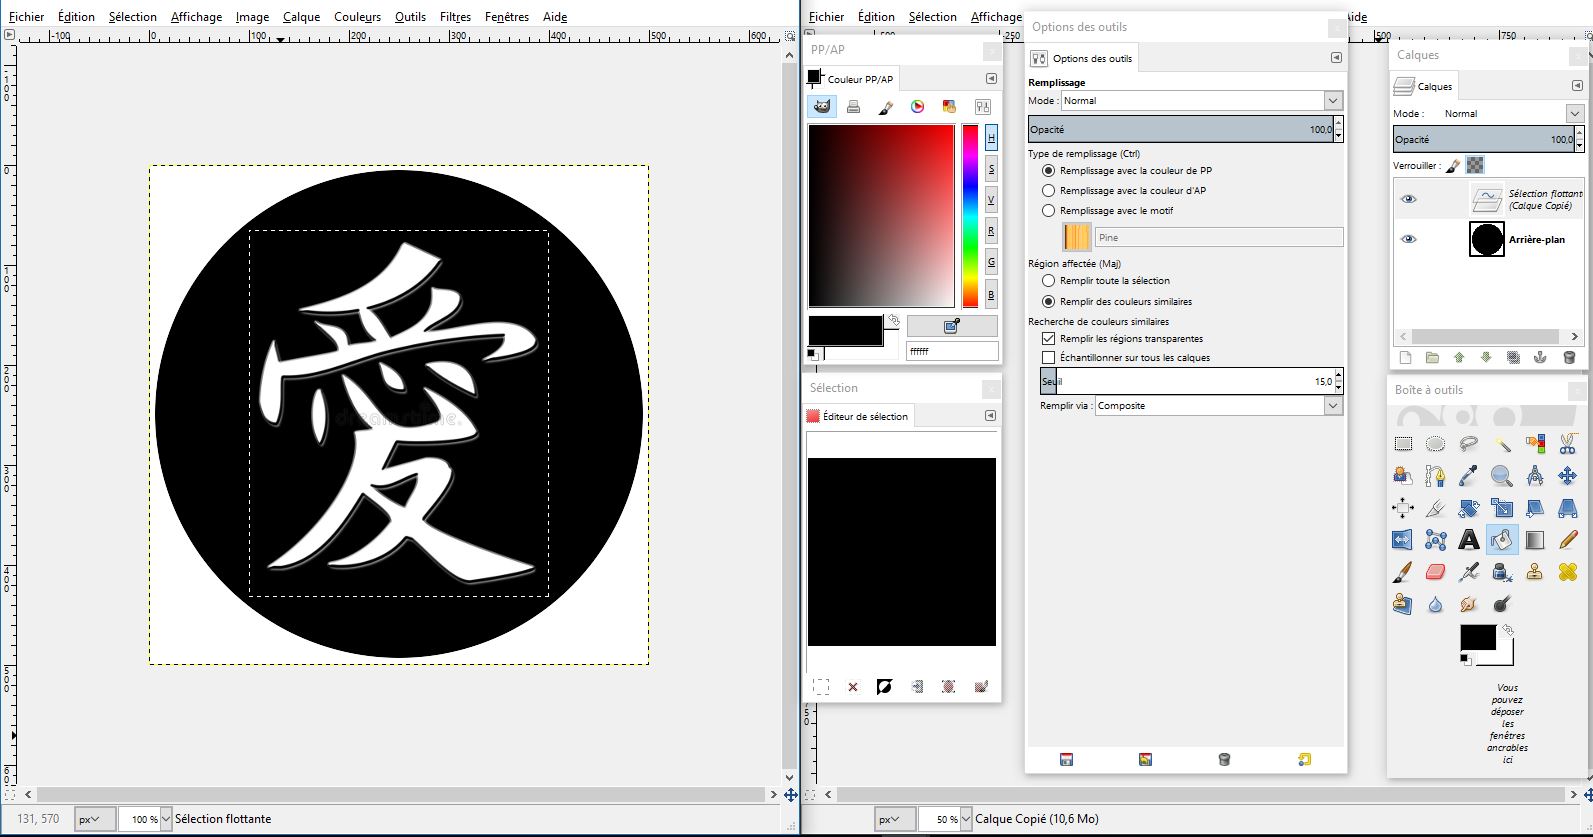Select the Rectangle Select tool in the toolbox
The image size is (1593, 837).
pyautogui.click(x=1403, y=444)
